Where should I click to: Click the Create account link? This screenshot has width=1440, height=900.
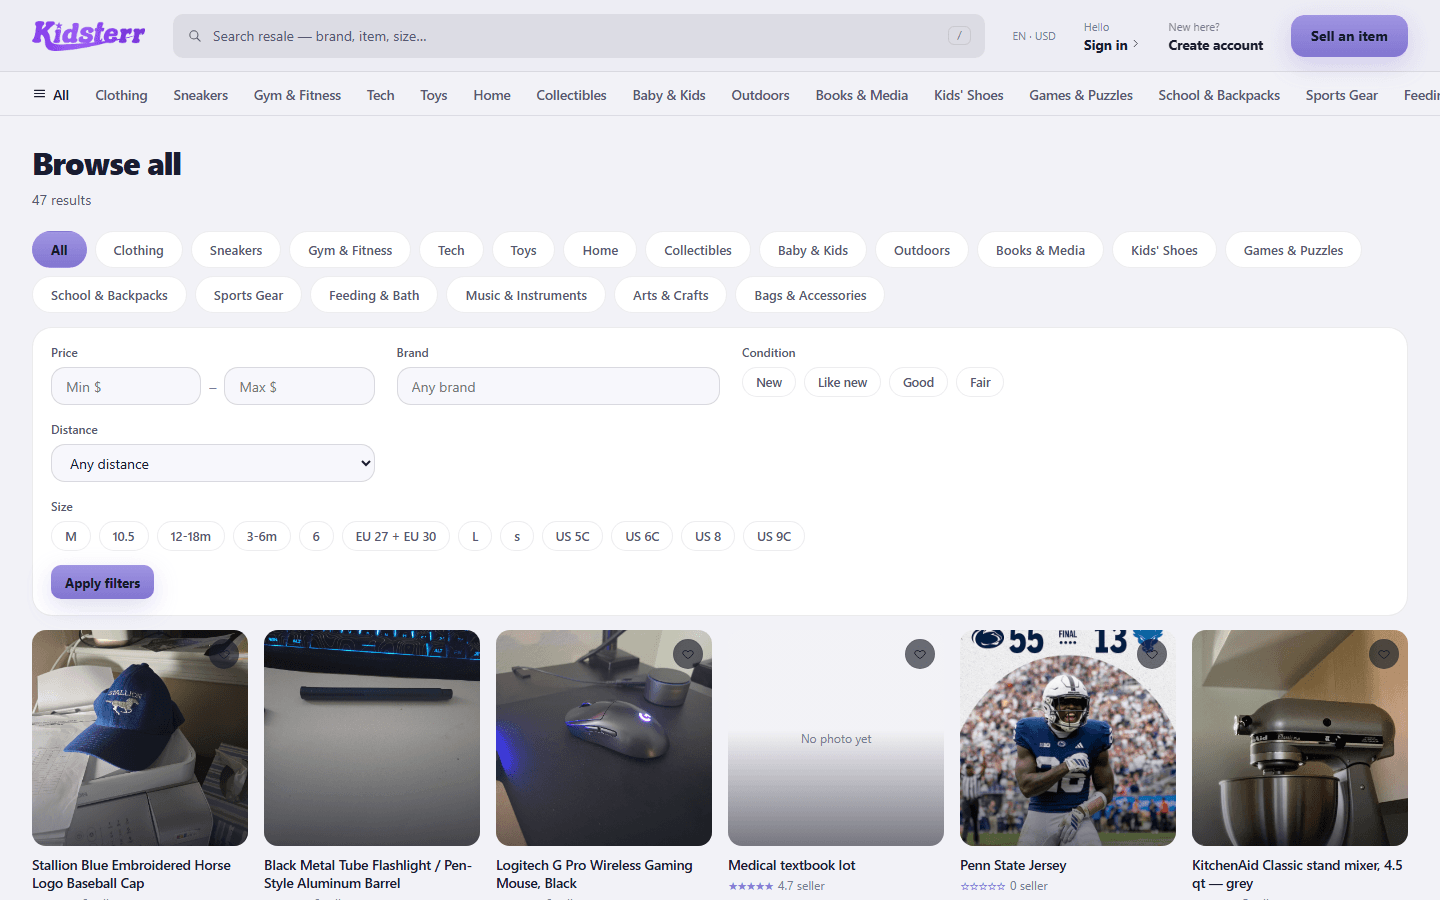coord(1216,45)
